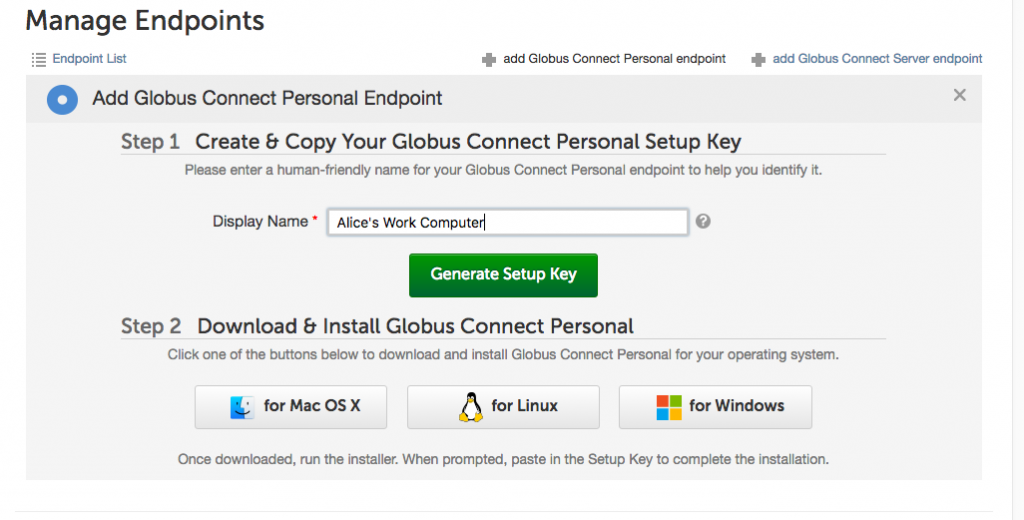Close the Add Globus Connect Personal panel

pyautogui.click(x=959, y=96)
